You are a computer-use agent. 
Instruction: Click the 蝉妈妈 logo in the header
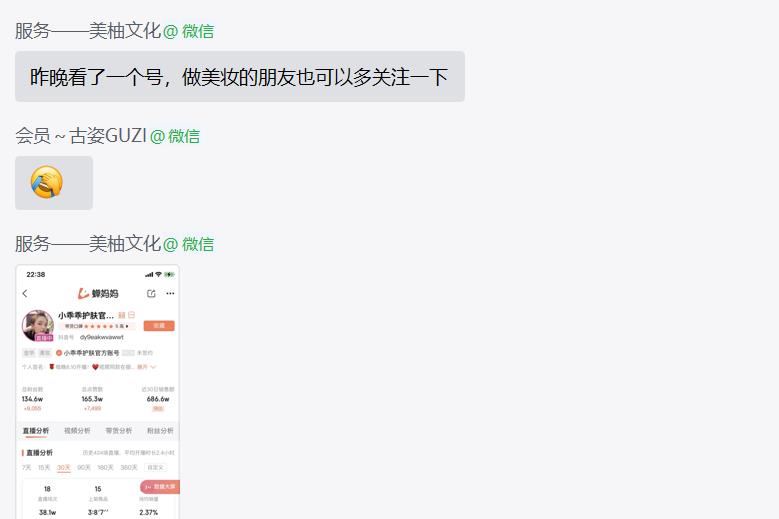98,294
